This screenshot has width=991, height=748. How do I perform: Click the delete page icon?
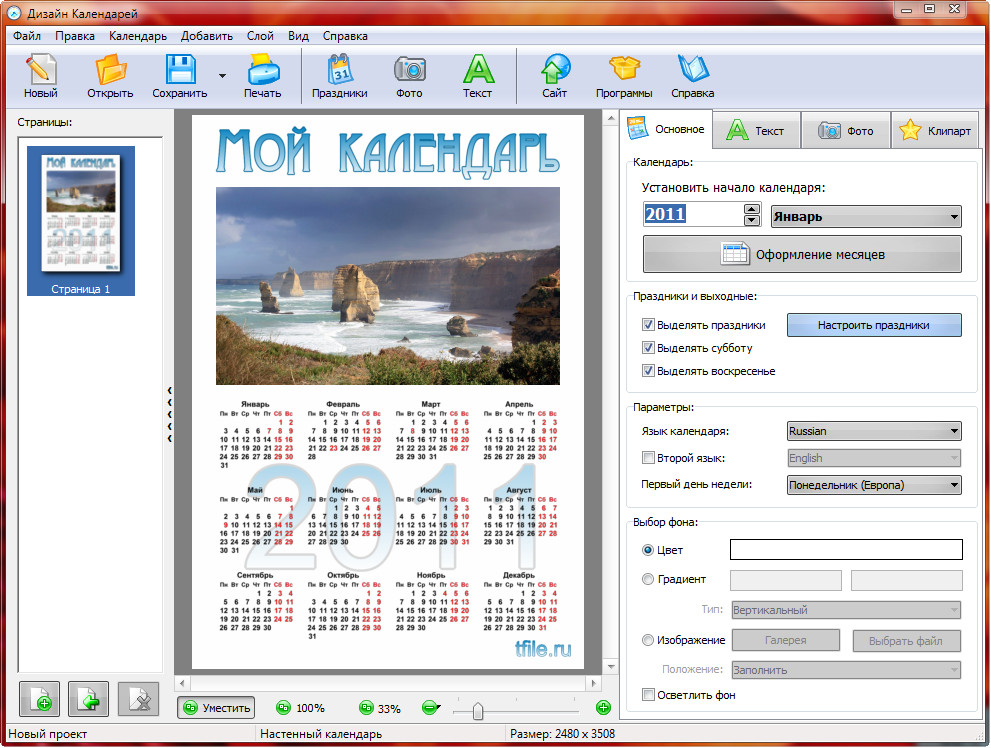(139, 699)
